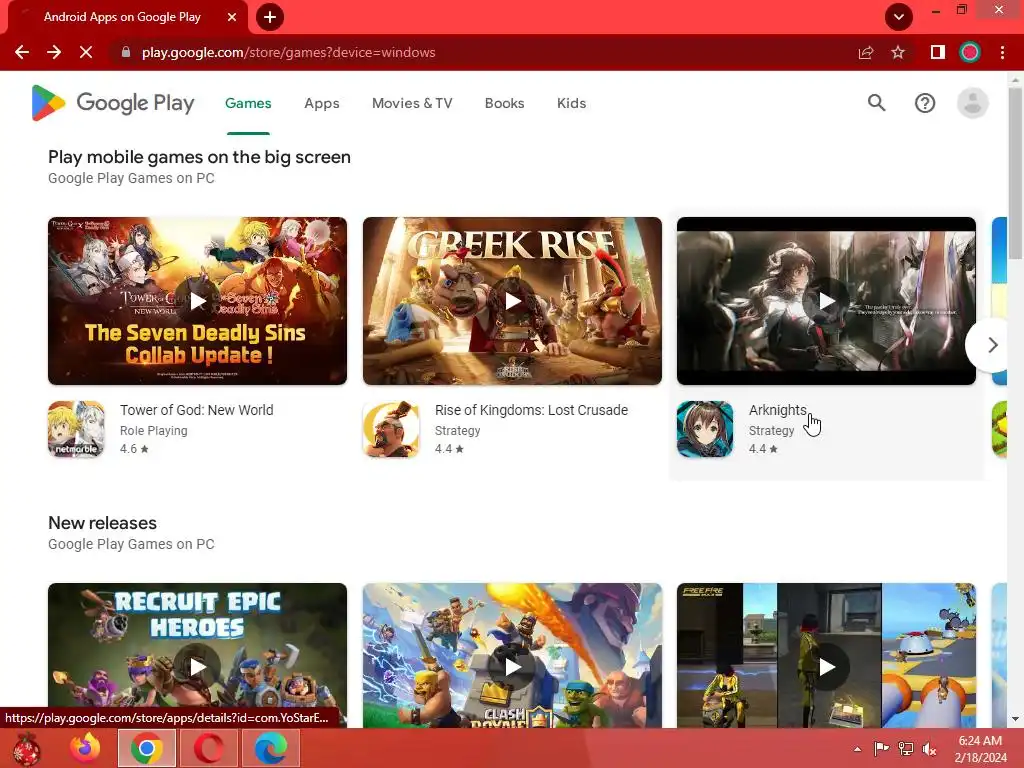Open the network tray icon
Image resolution: width=1024 pixels, height=768 pixels.
point(905,749)
